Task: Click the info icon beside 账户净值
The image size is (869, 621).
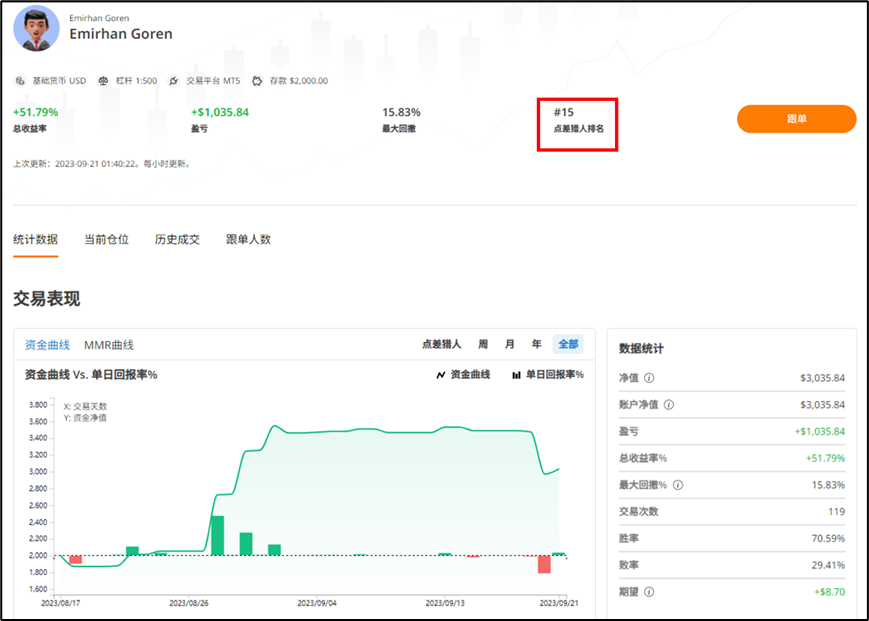Action: [669, 405]
